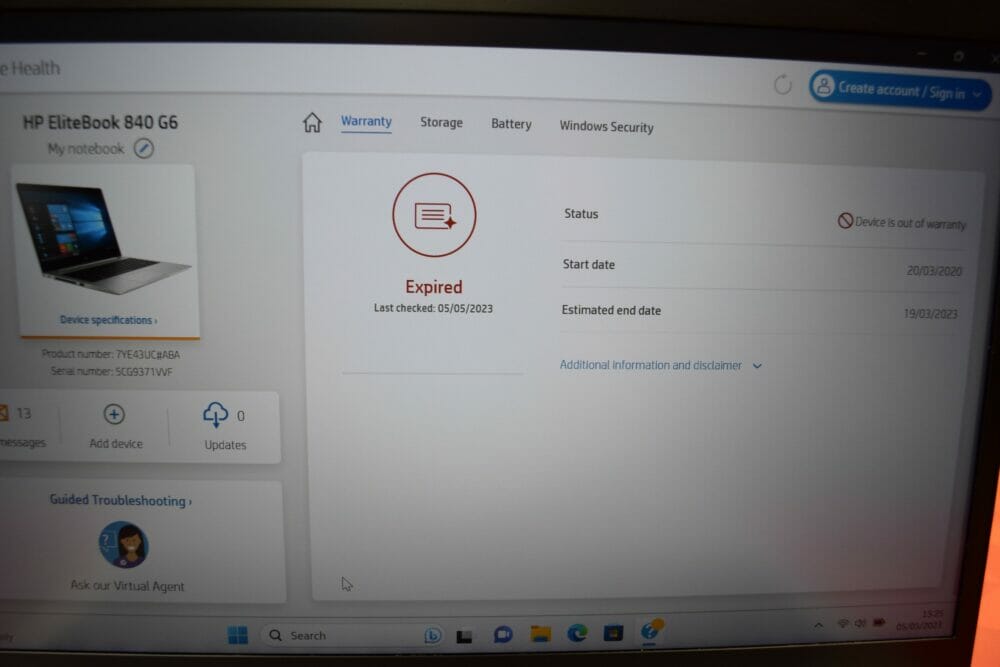1000x667 pixels.
Task: Click the HP EliteBook 840 G6 title
Action: coord(100,122)
